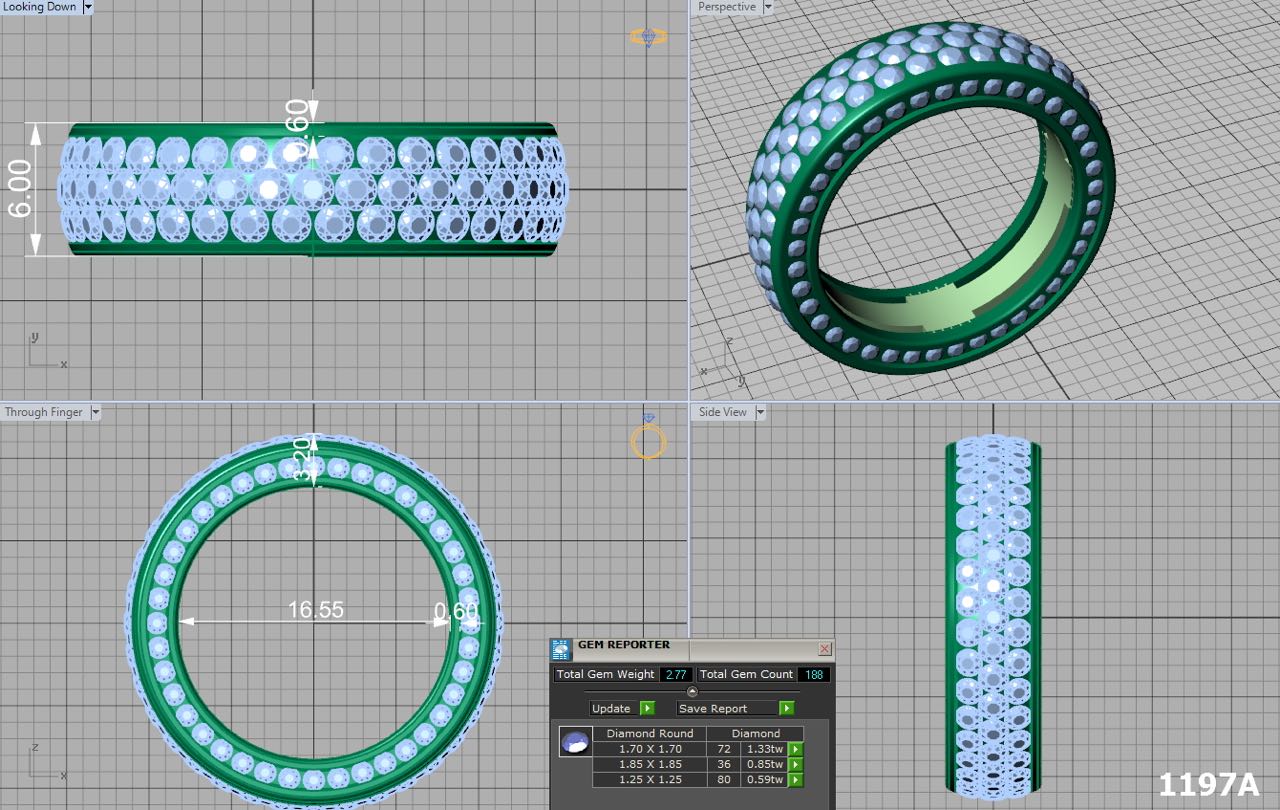Screen dimensions: 1280x810
Task: Click the 0.59tw weight cell
Action: click(764, 779)
